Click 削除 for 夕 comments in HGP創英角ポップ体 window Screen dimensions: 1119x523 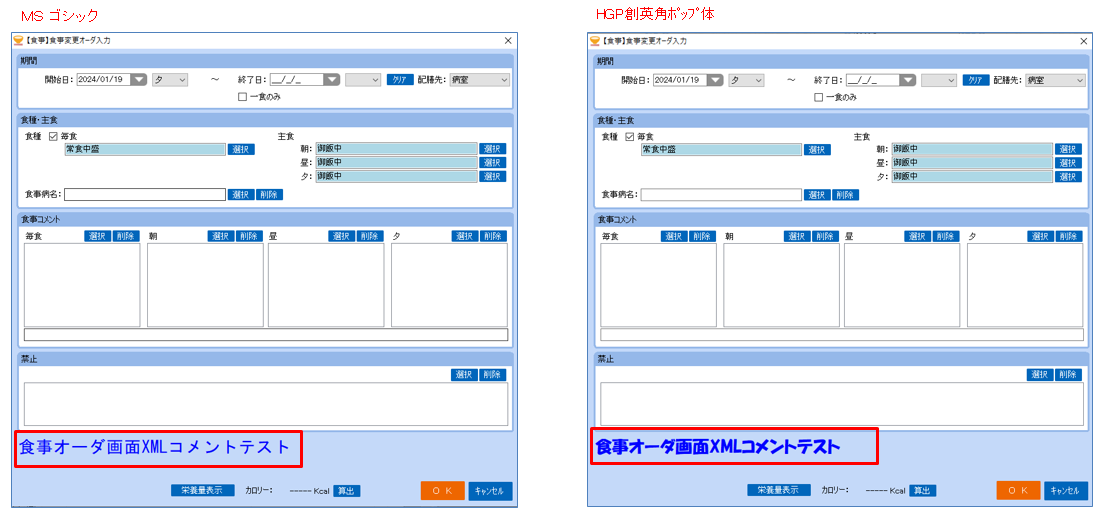[1069, 236]
